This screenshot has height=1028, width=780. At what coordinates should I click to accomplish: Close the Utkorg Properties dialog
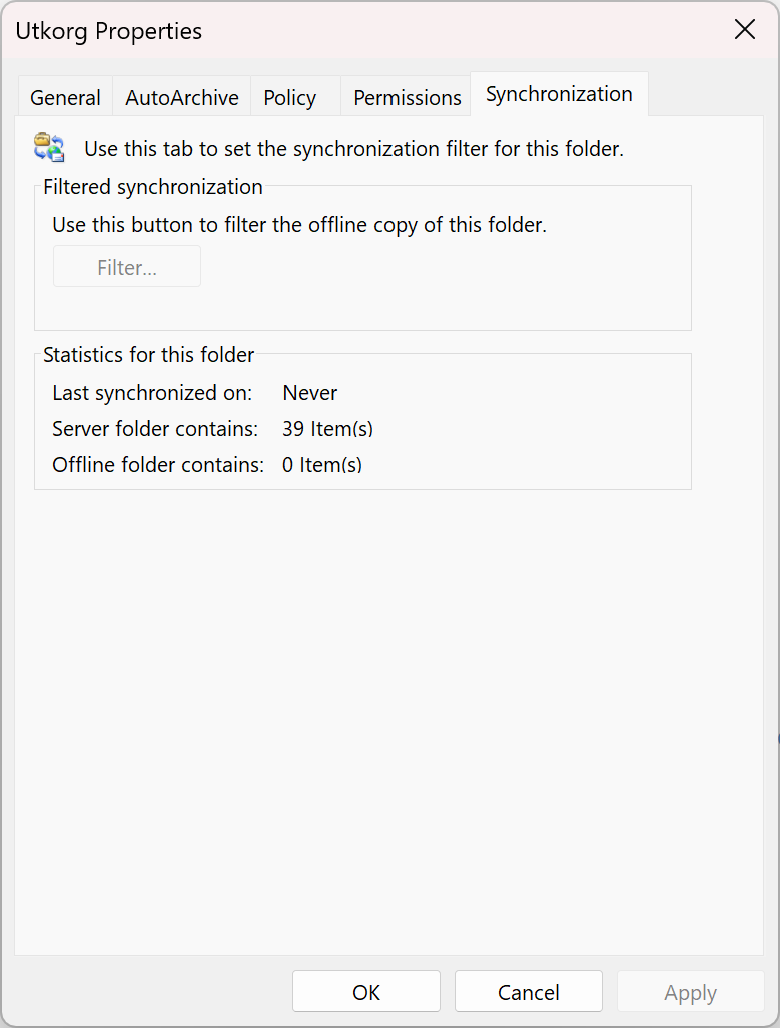(x=745, y=30)
